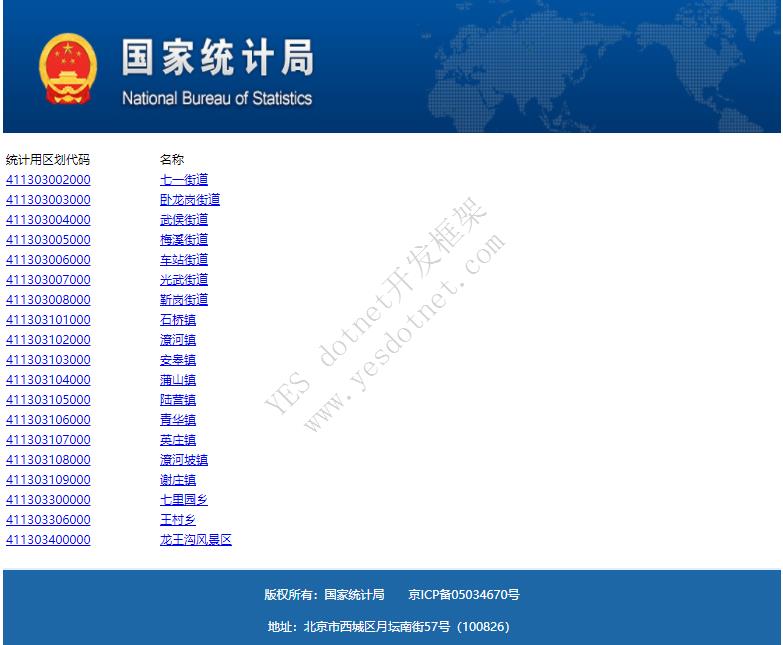The width and height of the screenshot is (783, 645).
Task: Open code link 411303002000
Action: pos(48,180)
